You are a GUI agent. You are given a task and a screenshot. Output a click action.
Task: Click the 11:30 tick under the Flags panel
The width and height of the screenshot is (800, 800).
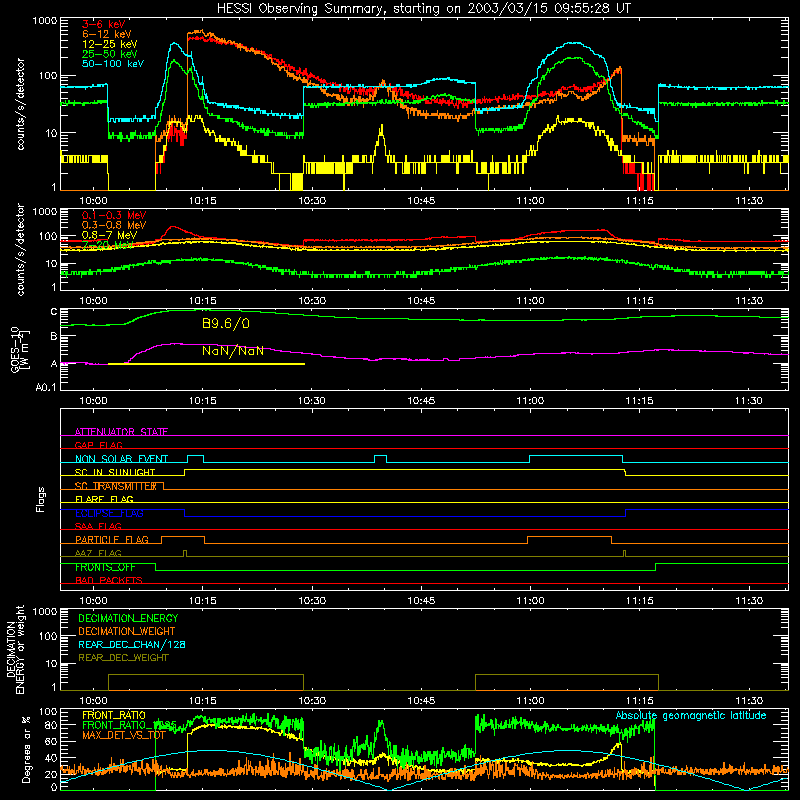coord(749,601)
